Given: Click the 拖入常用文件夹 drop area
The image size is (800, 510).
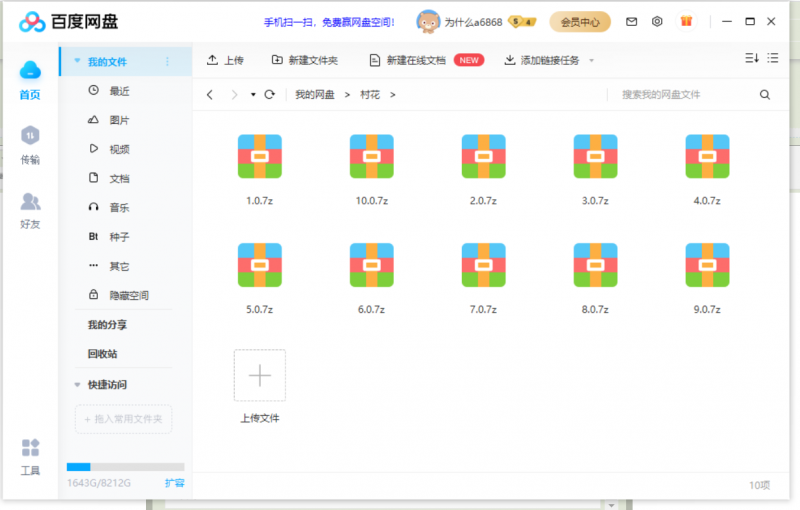Looking at the screenshot, I should click(123, 419).
